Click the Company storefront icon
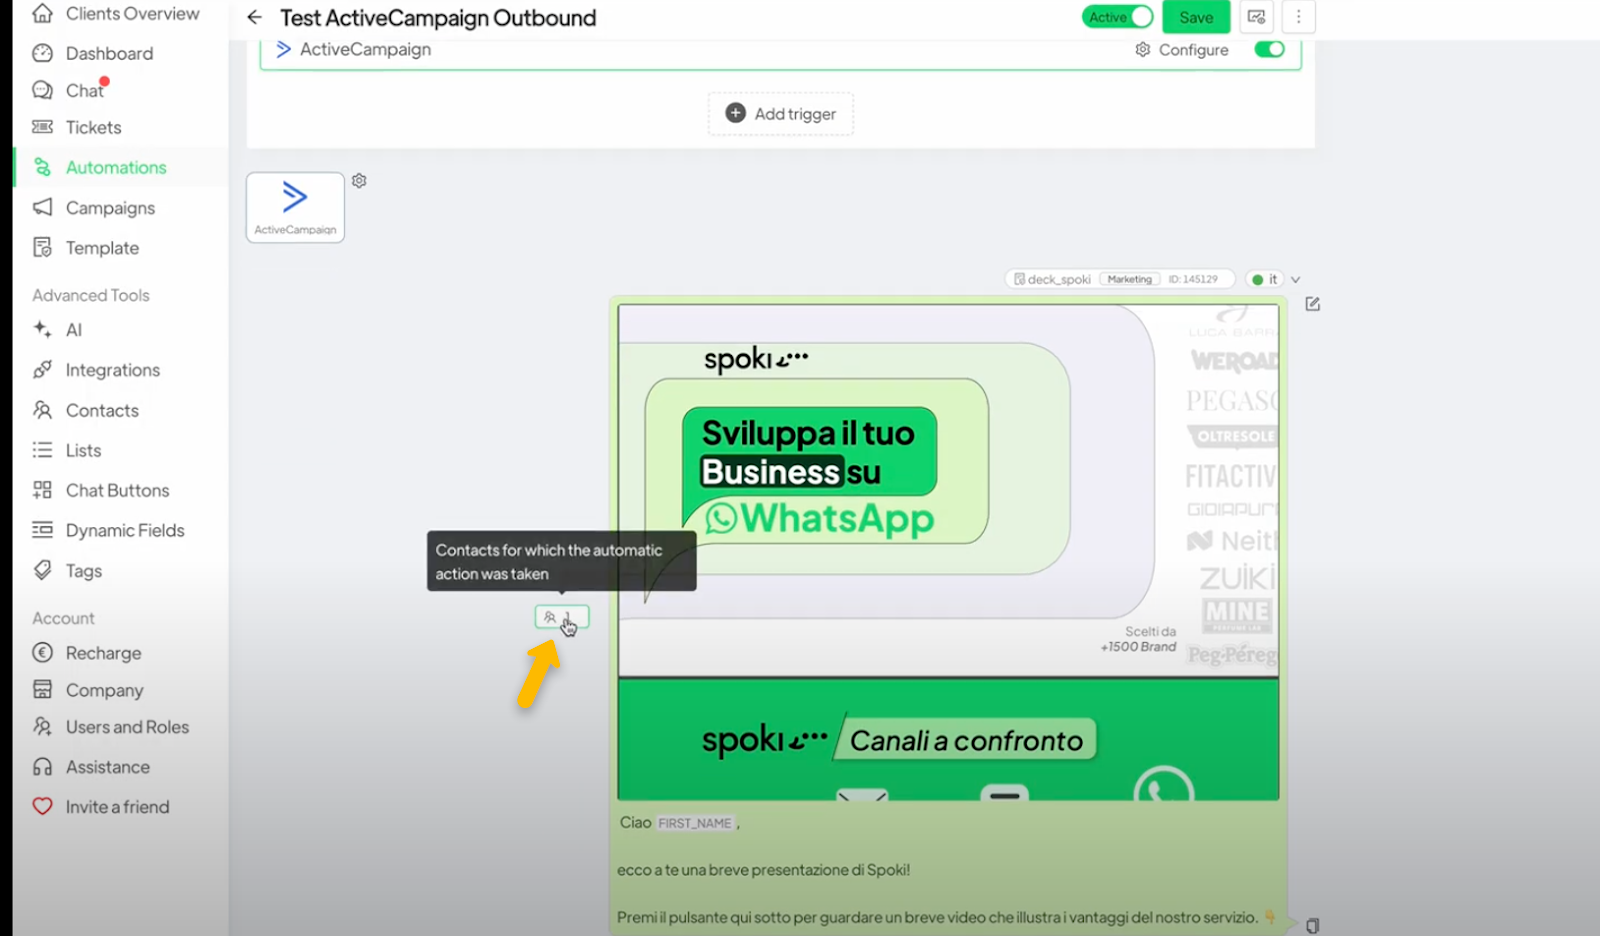Screen dimensions: 1600x936 click(x=42, y=689)
